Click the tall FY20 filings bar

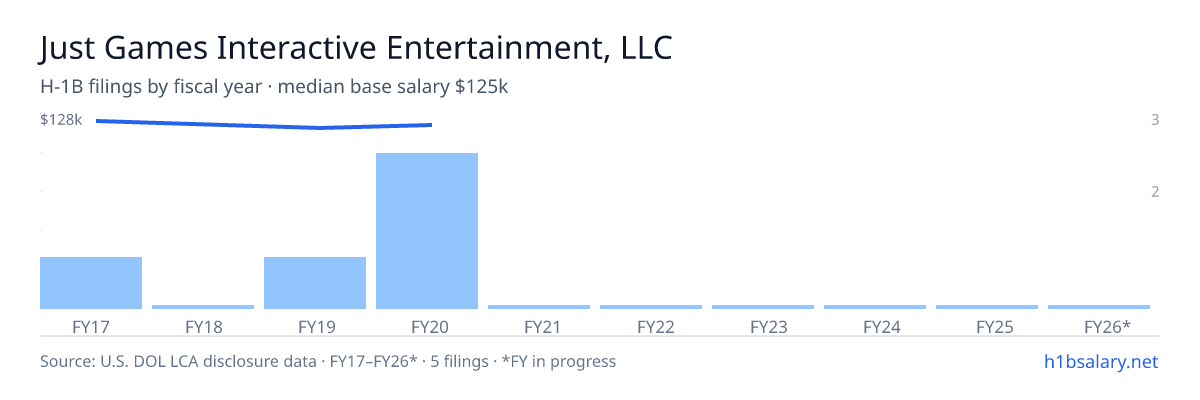coord(427,231)
